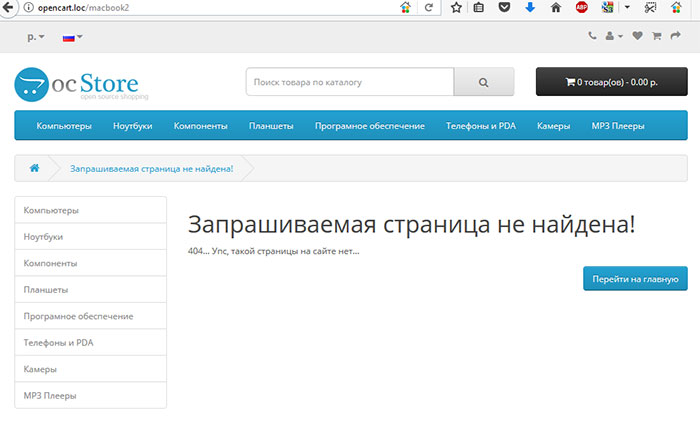This screenshot has width=700, height=423.
Task: Save page to Pocket icon
Action: 504,7
